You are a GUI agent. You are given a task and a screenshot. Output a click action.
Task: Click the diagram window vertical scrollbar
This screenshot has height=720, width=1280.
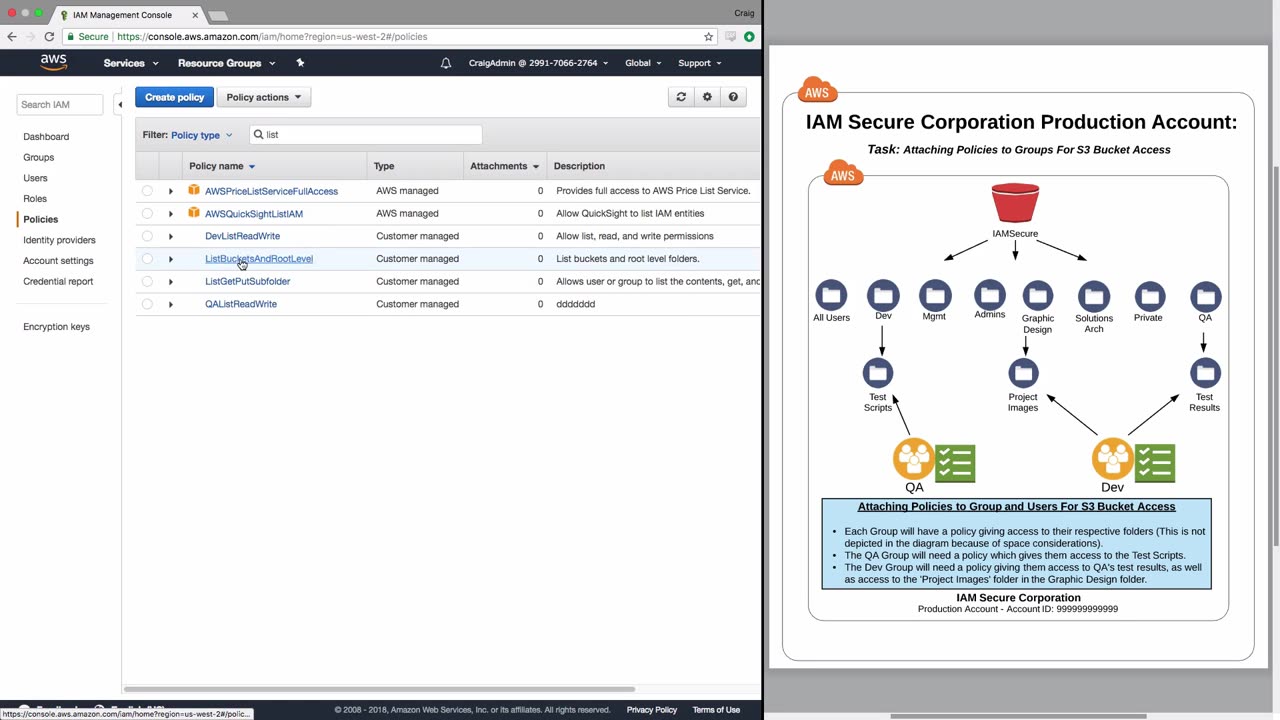1275,355
